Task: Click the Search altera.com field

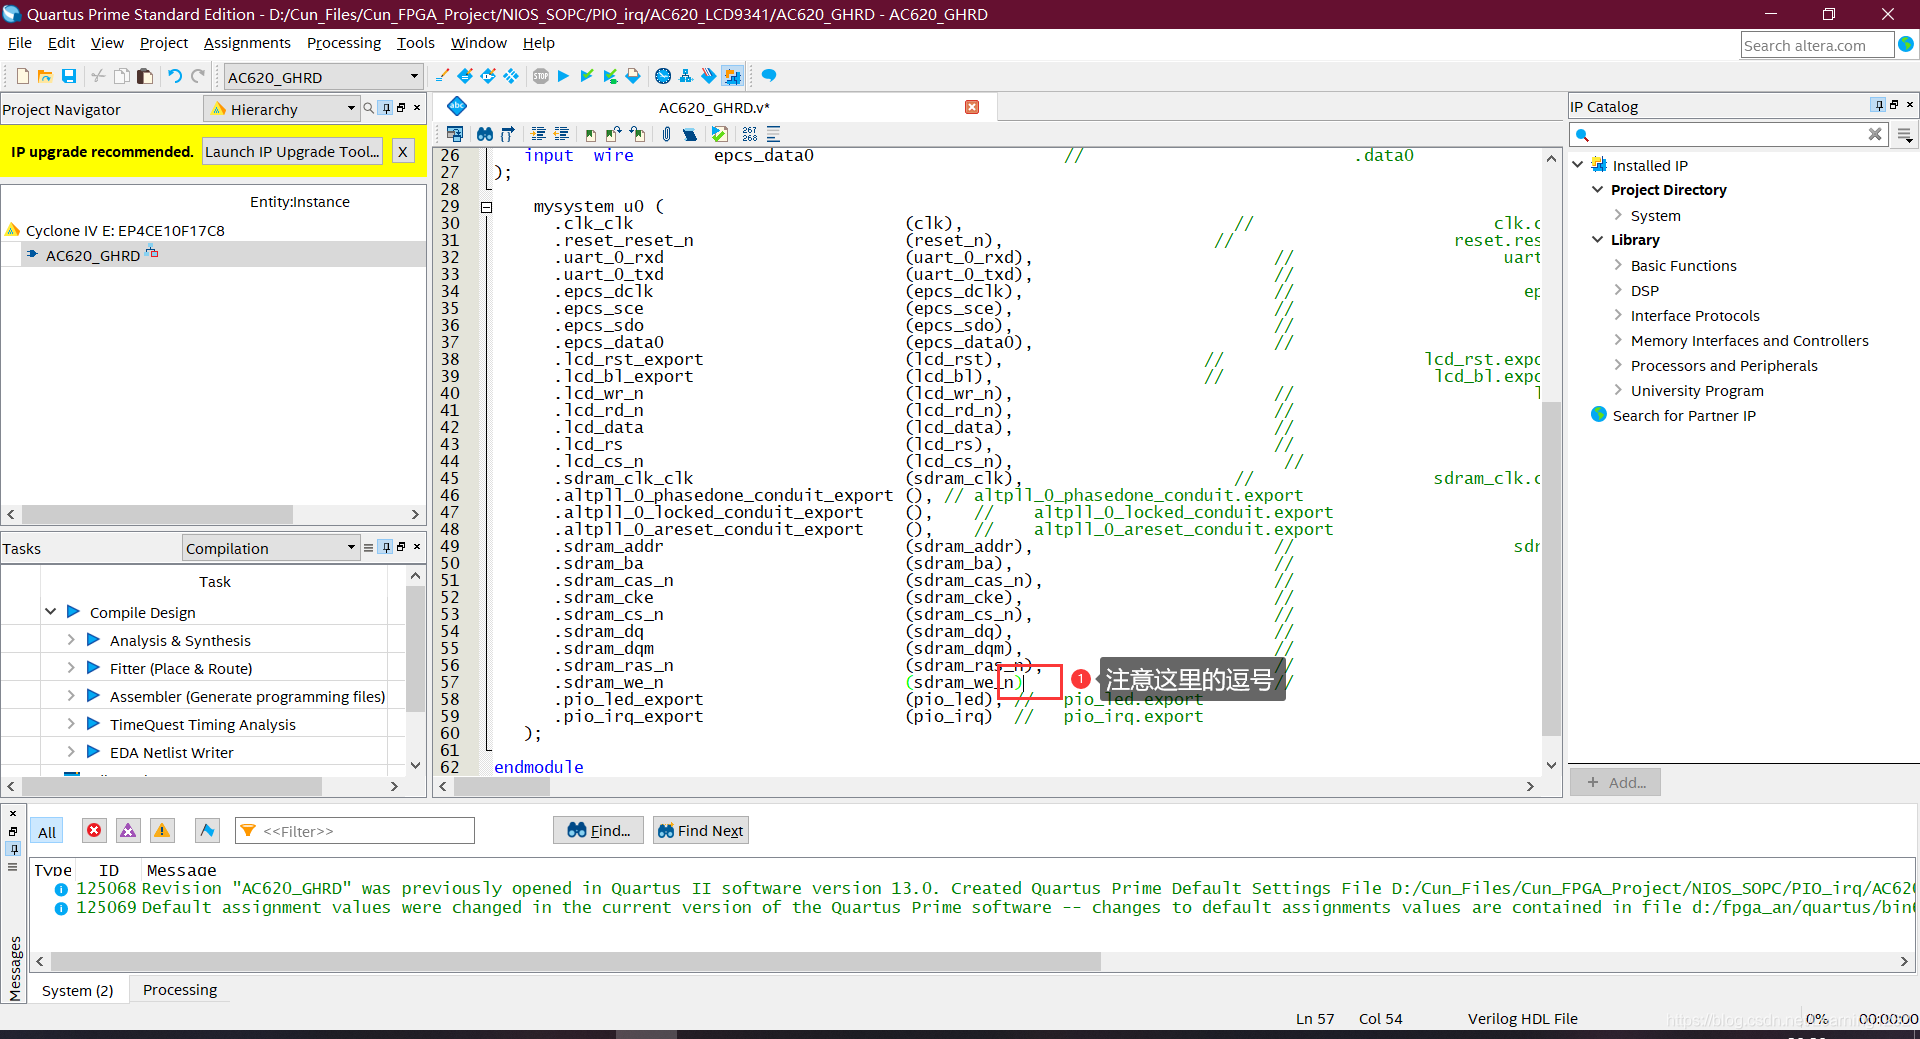Action: pos(1817,45)
